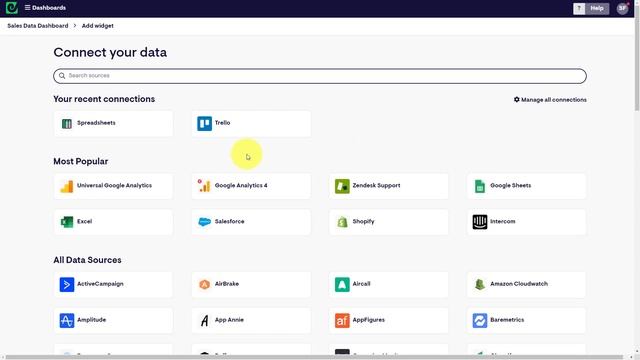Viewport: 640px width, 360px height.
Task: Click the Aircall label text
Action: point(361,284)
